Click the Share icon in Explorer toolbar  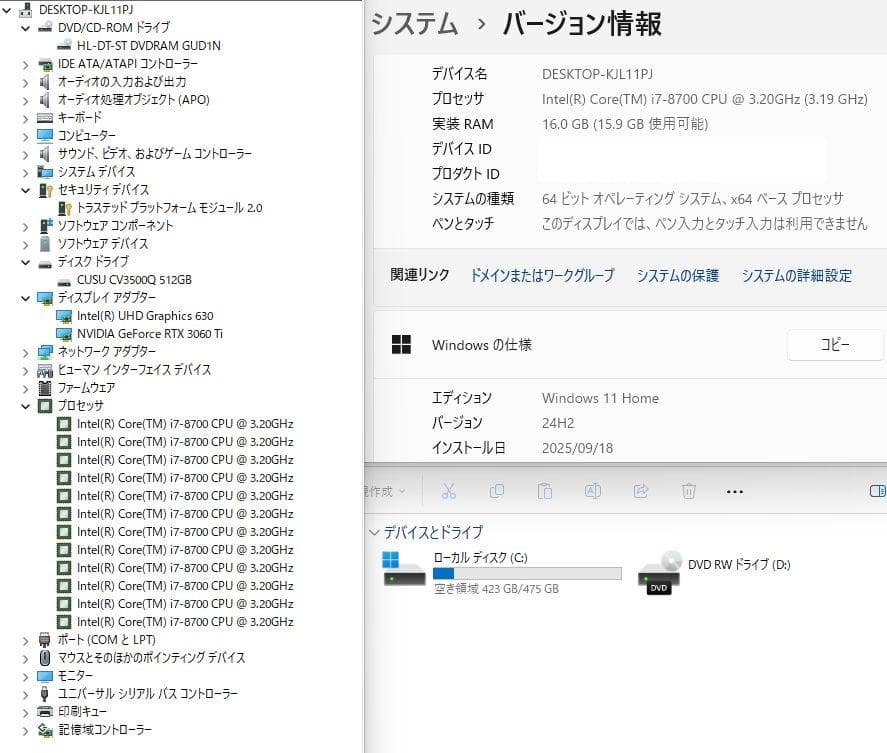tap(641, 491)
